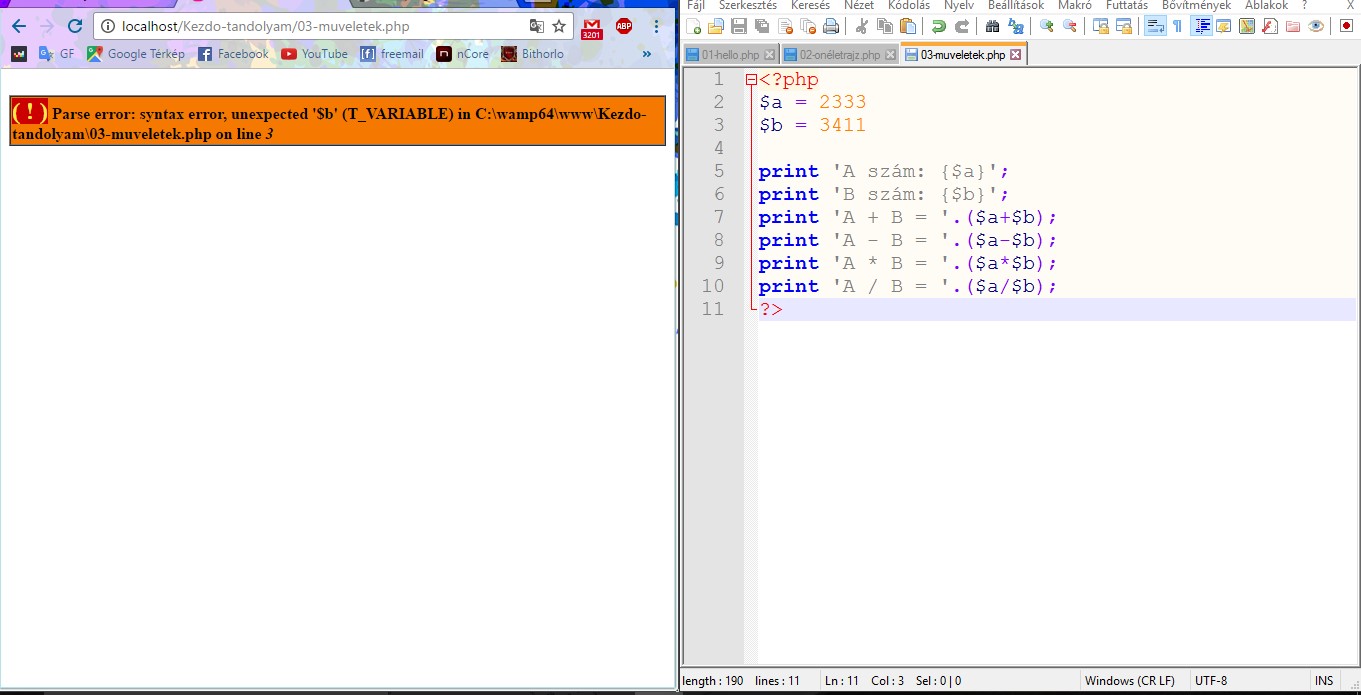Viewport: 1361px width, 695px height.
Task: Click the user-defined language icon
Action: tap(1223, 26)
